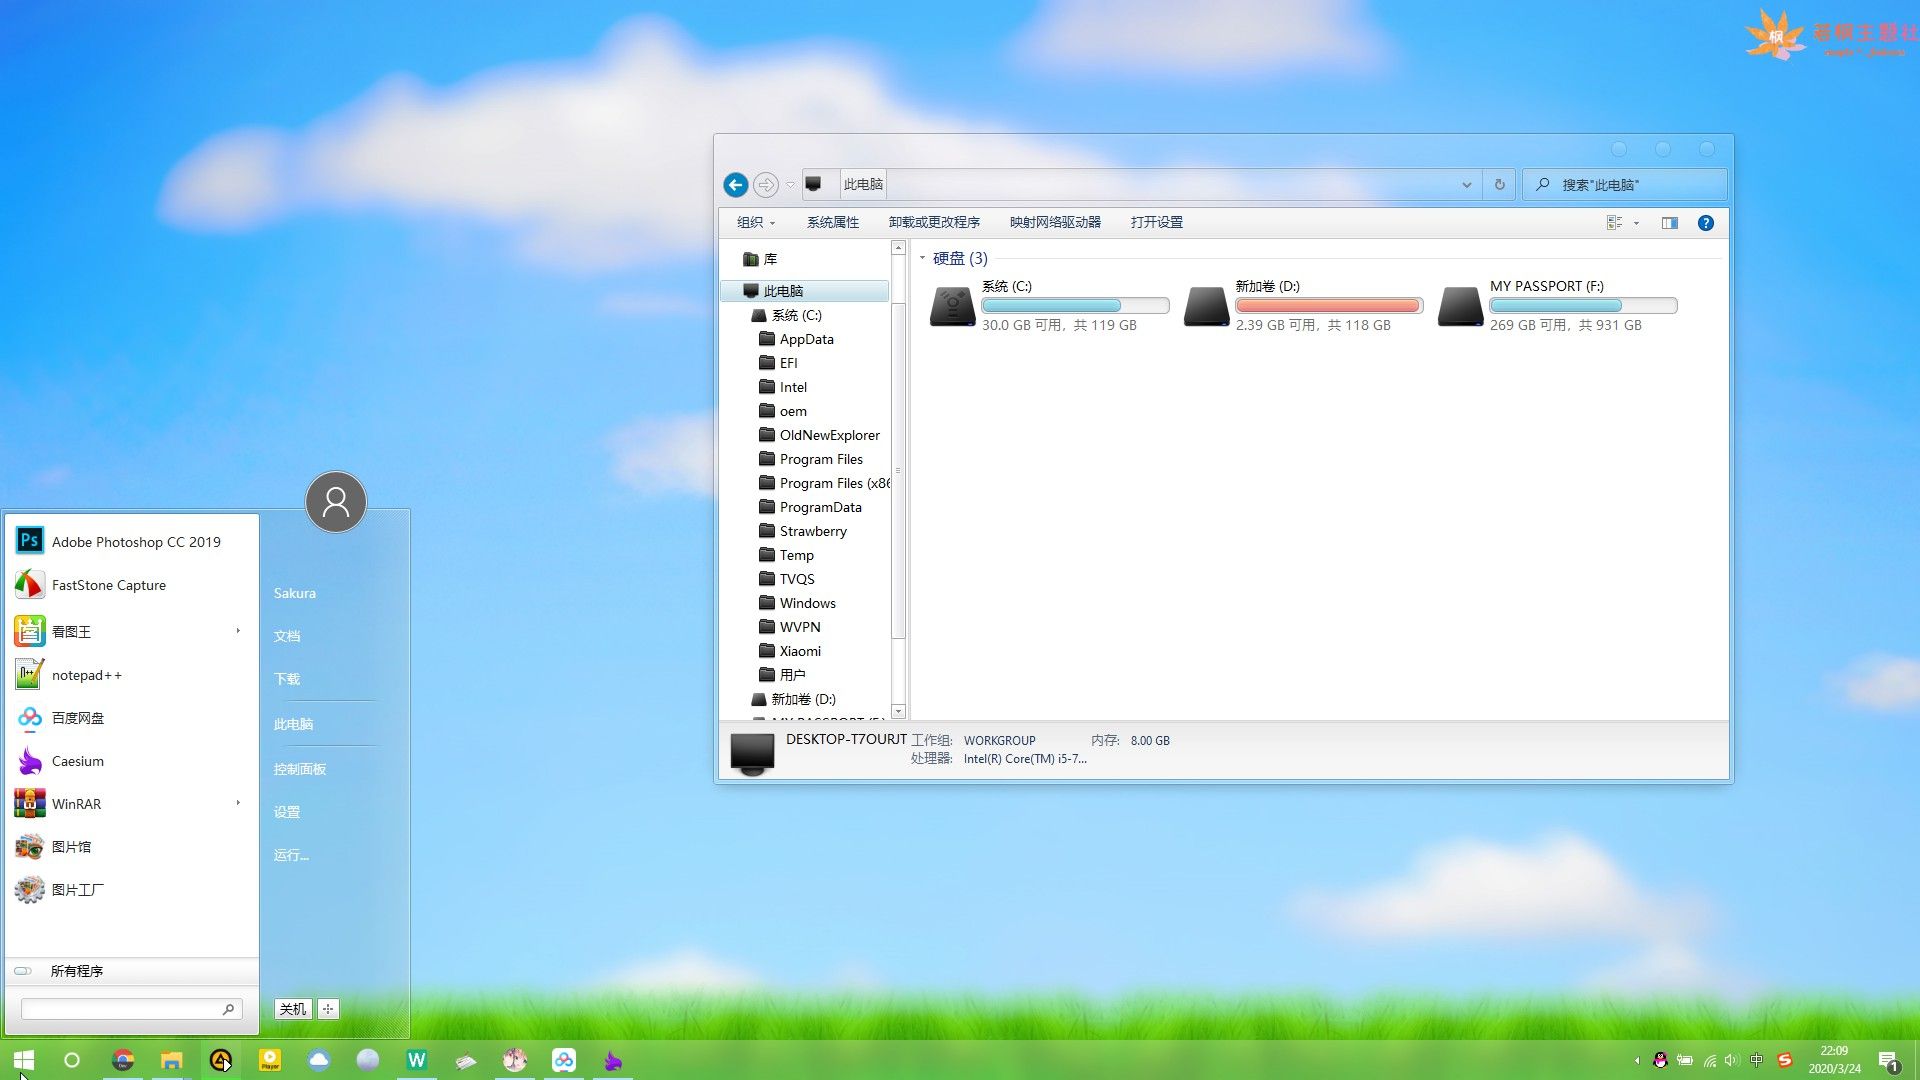Viewport: 1920px width, 1080px height.
Task: Toggle the Explorer preview pane icon
Action: tap(1670, 223)
